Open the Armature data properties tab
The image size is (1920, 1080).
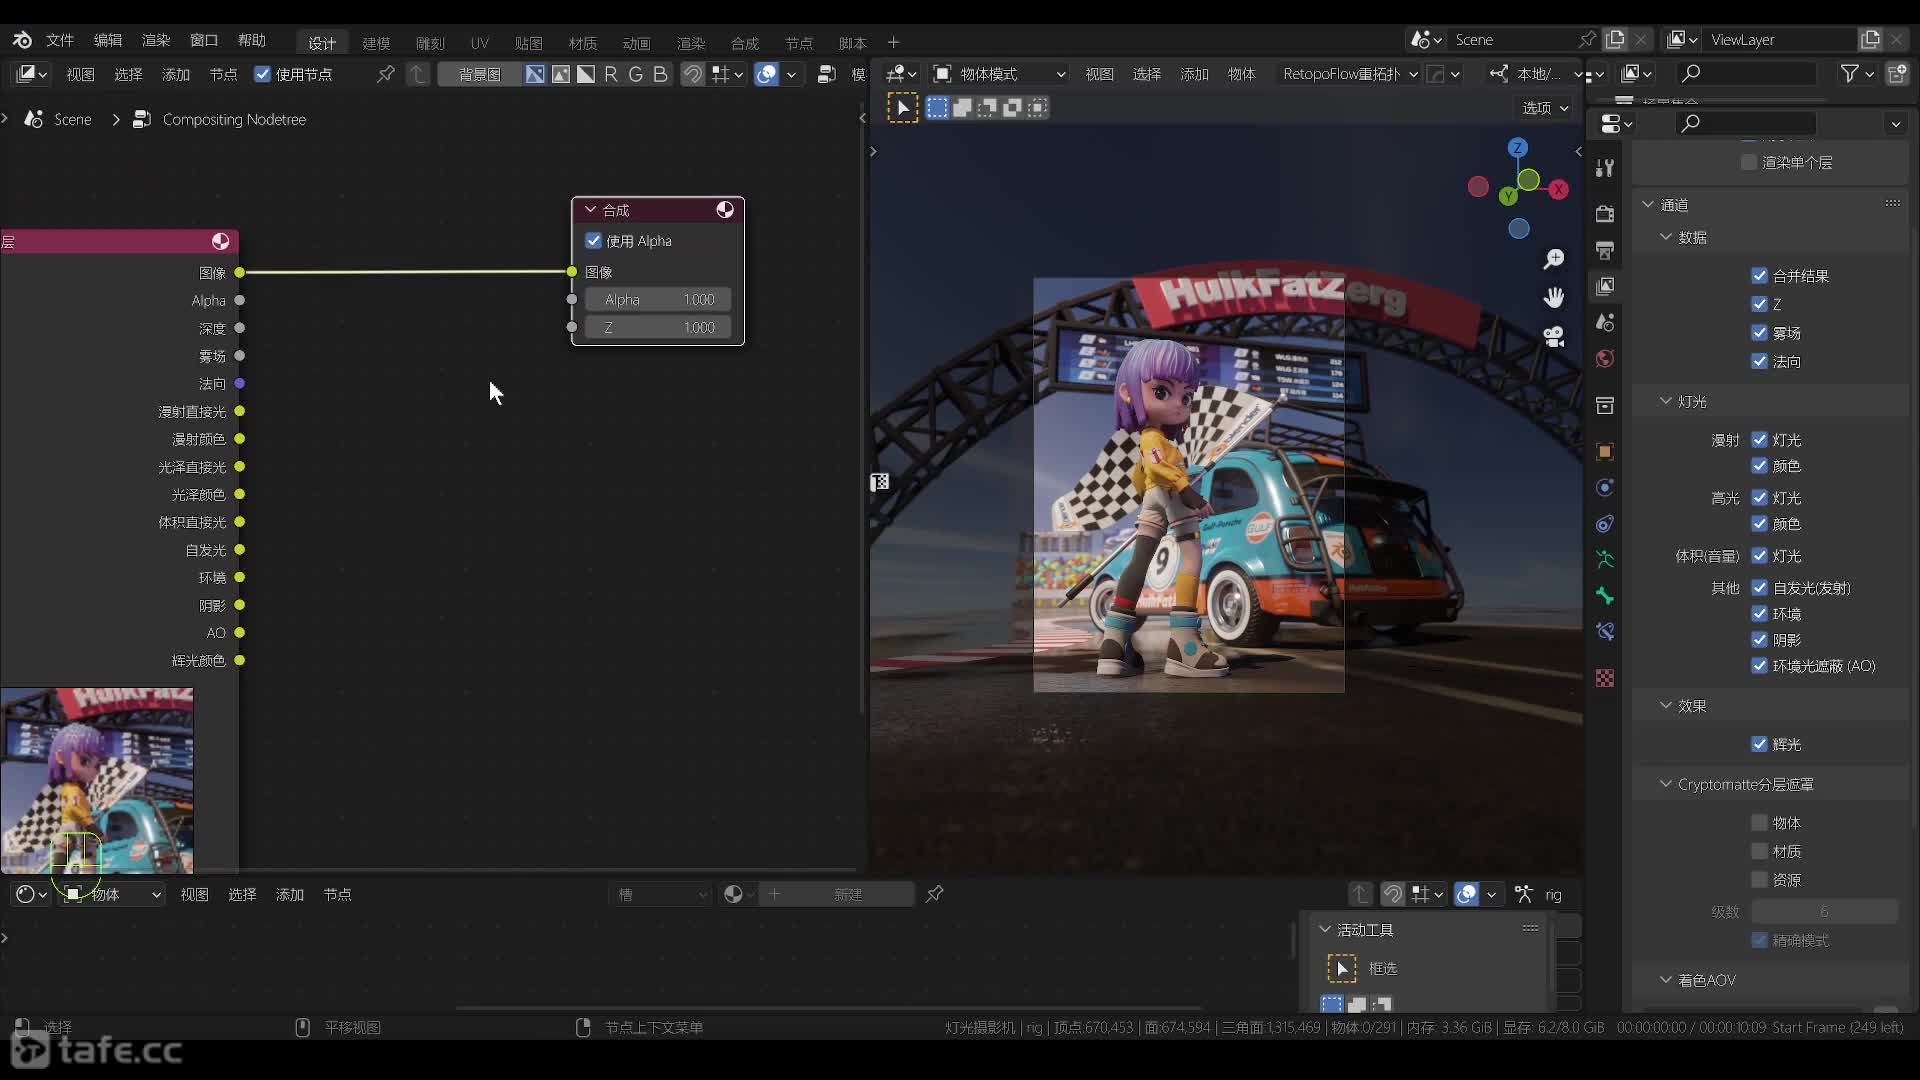click(x=1605, y=560)
